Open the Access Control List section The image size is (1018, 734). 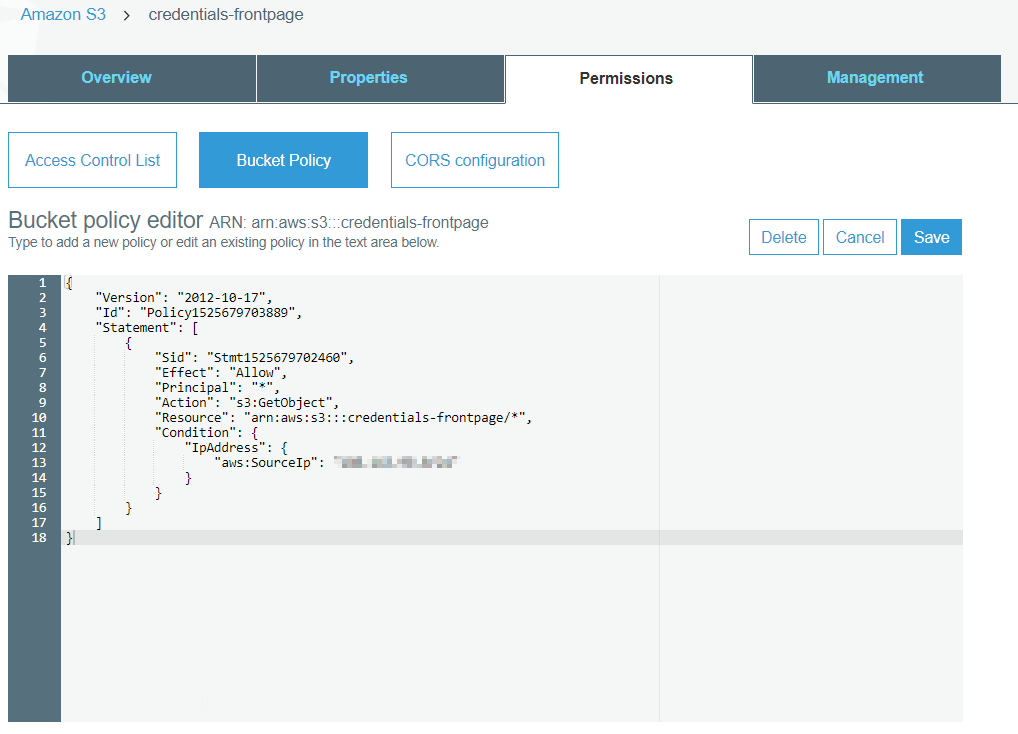(92, 160)
